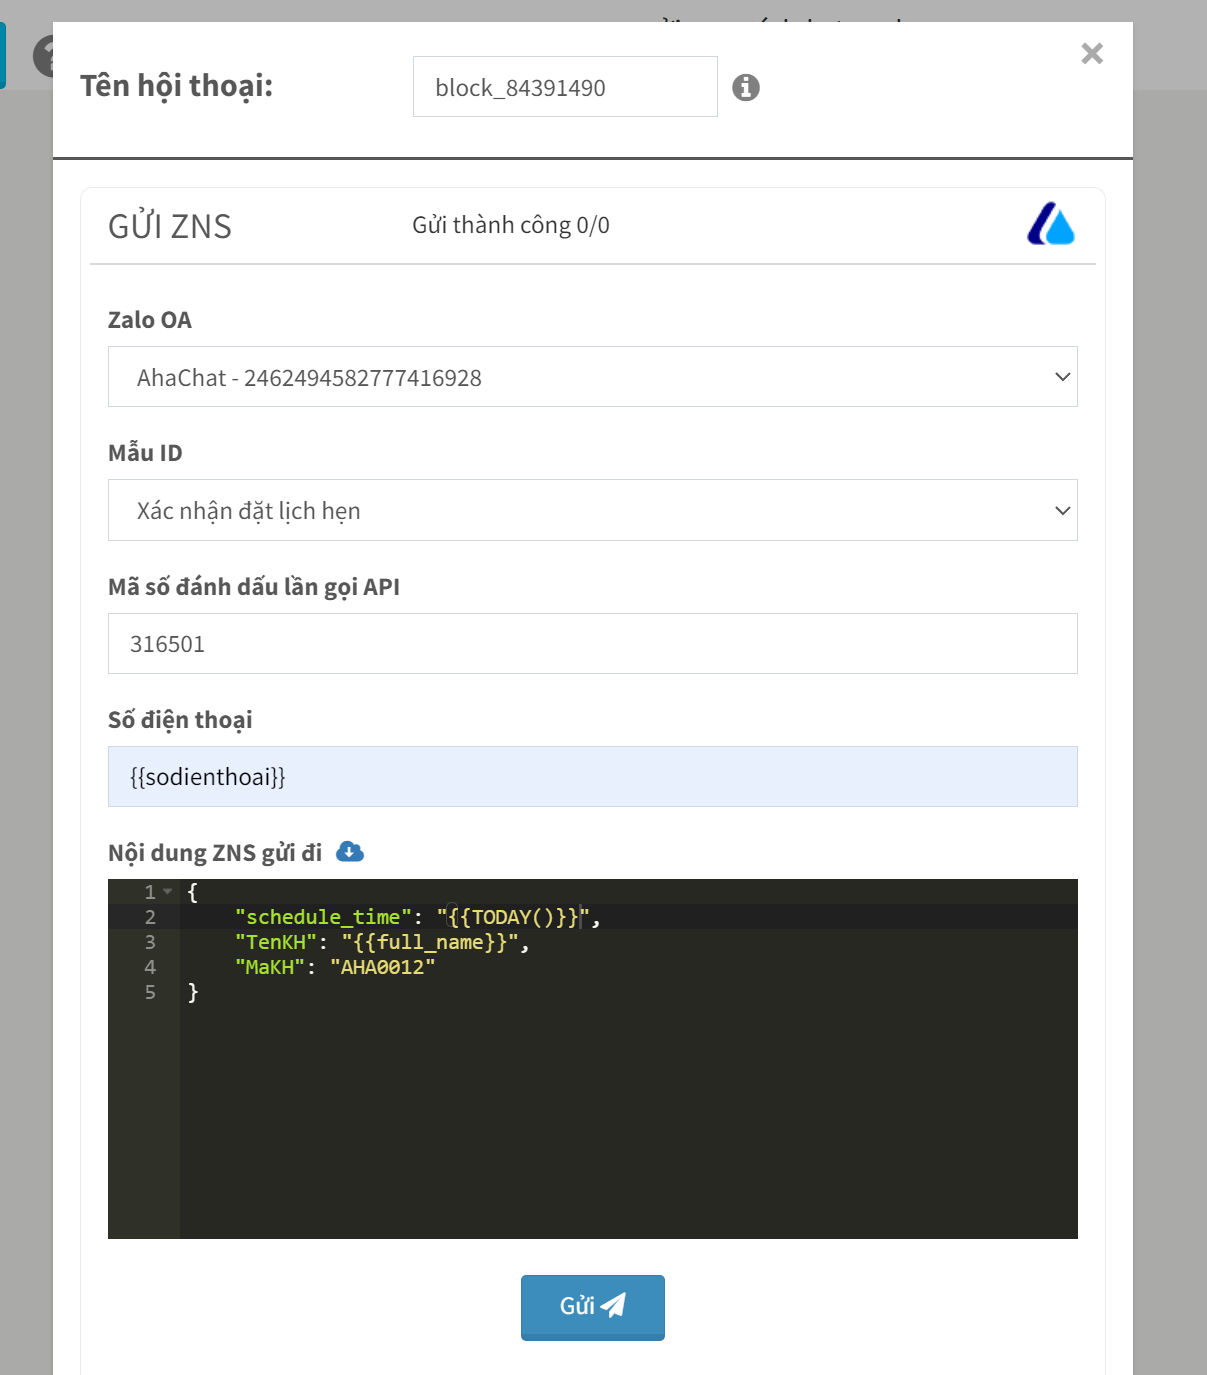The image size is (1207, 1375).
Task: Open the Mẫu ID template dropdown
Action: [593, 510]
